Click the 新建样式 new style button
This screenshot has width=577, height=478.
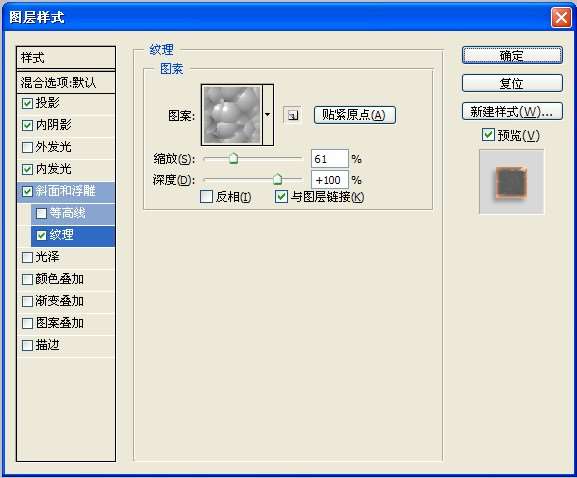(512, 111)
